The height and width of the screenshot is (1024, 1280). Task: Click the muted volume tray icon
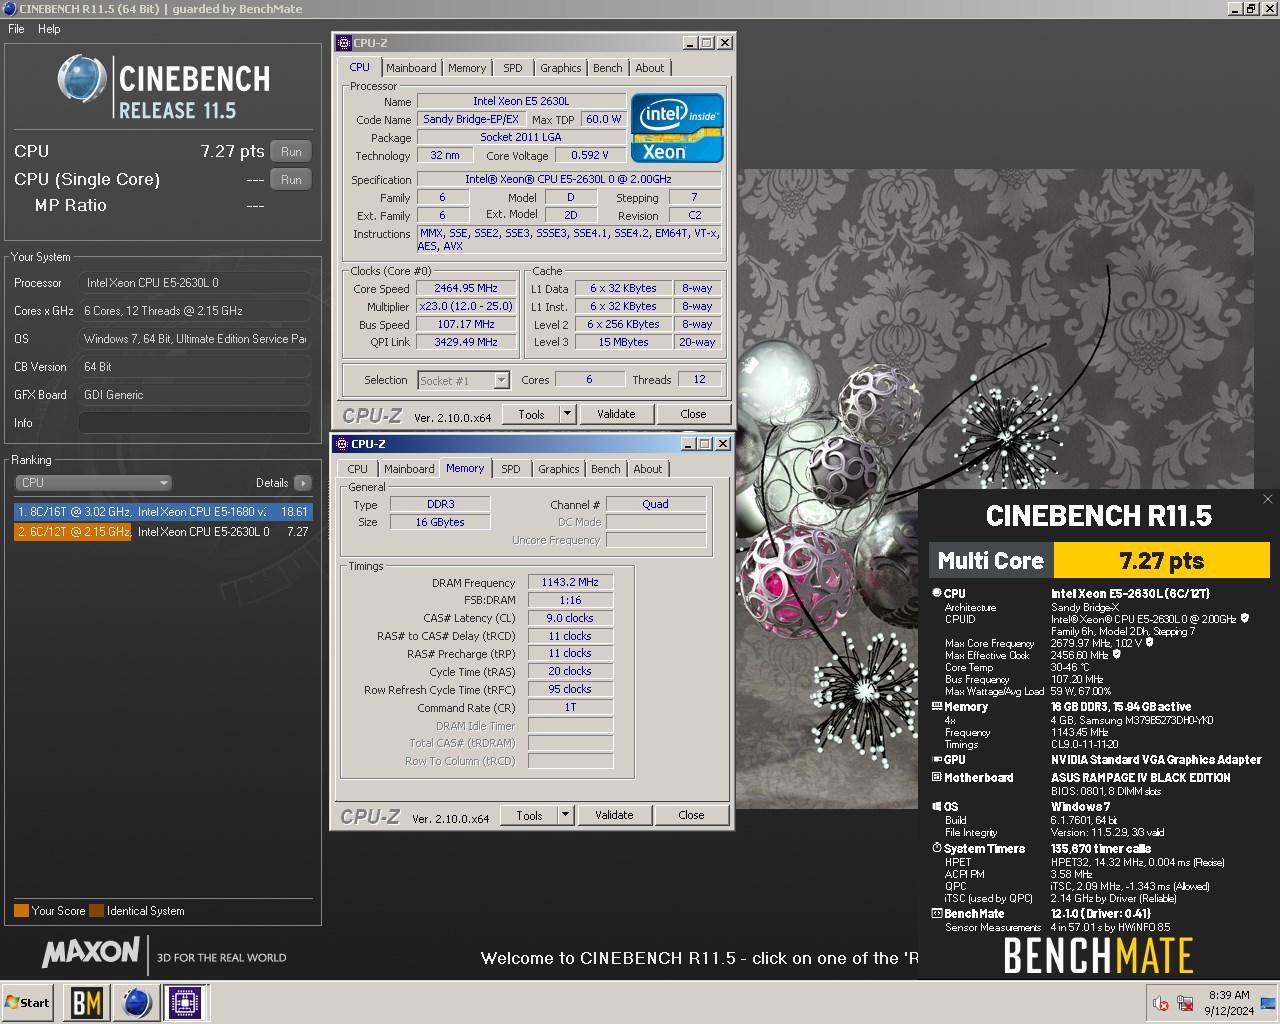[1161, 1003]
